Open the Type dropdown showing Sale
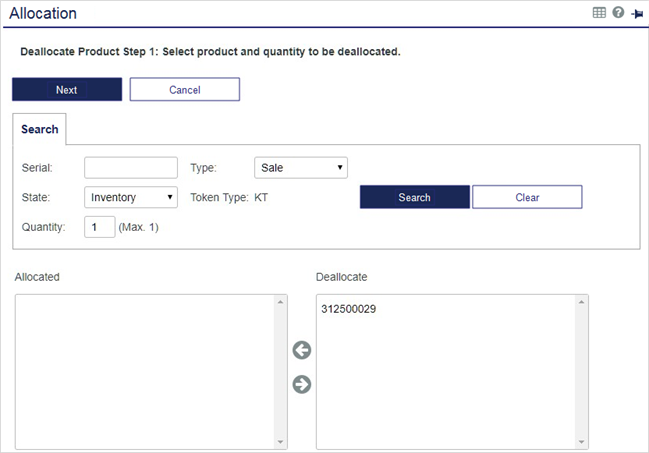Viewport: 649px width, 453px height. click(301, 168)
